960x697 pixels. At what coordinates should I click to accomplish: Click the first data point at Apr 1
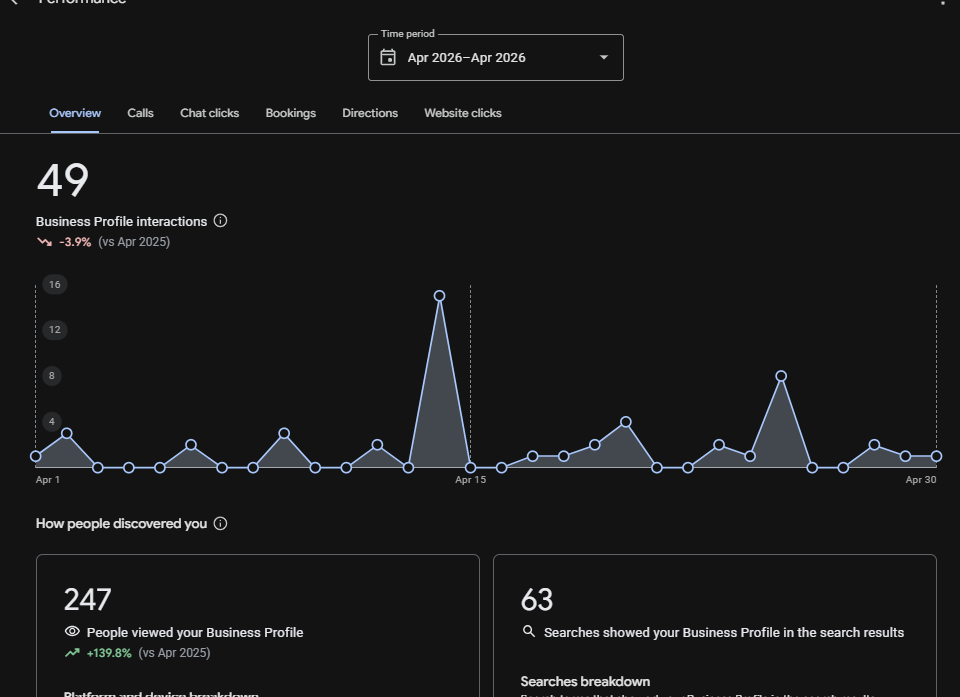point(36,456)
